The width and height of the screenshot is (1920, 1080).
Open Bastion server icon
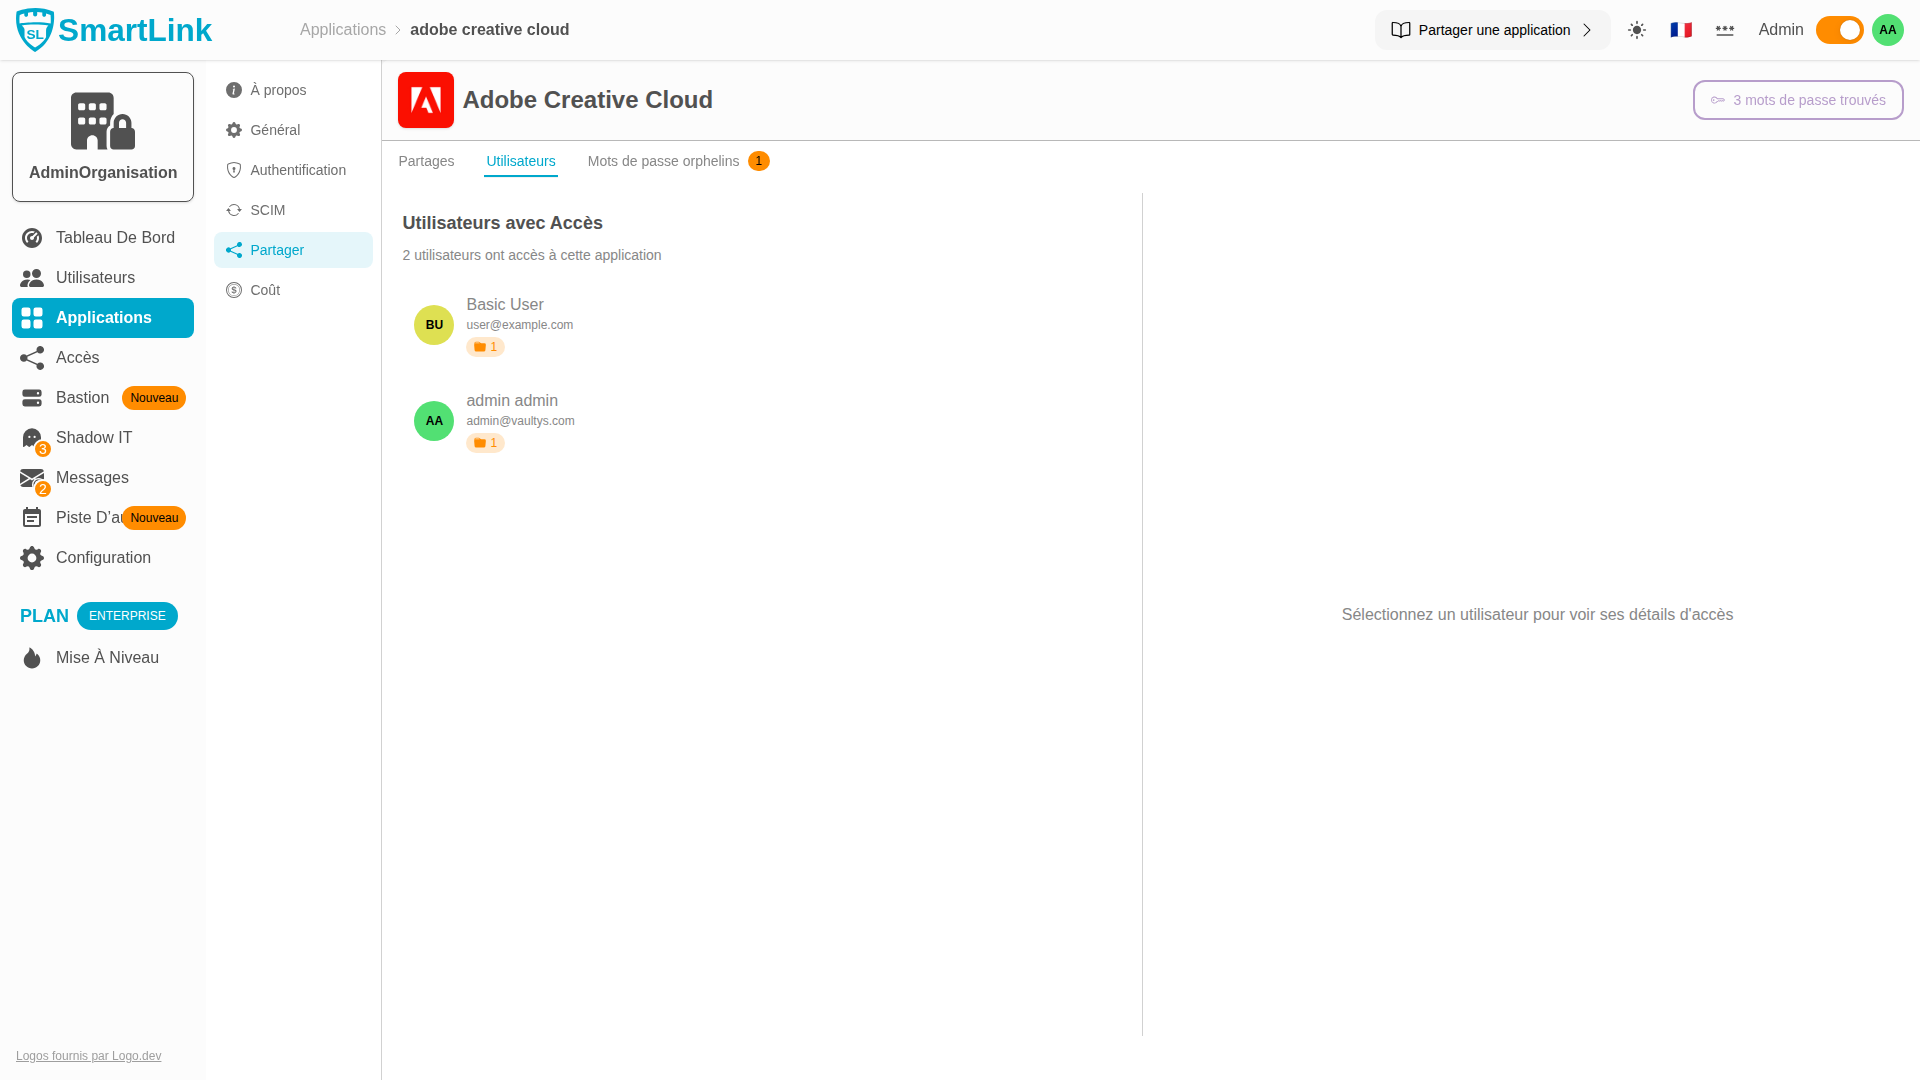32,398
